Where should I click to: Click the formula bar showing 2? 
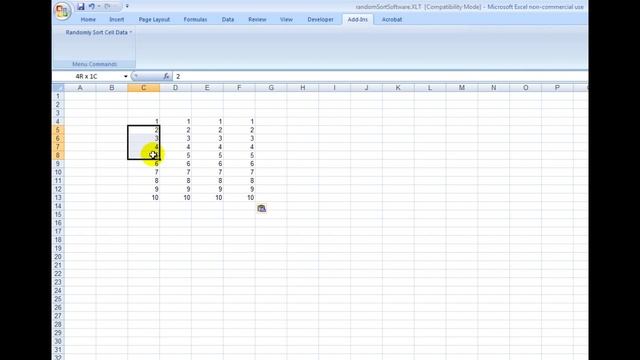pyautogui.click(x=380, y=76)
